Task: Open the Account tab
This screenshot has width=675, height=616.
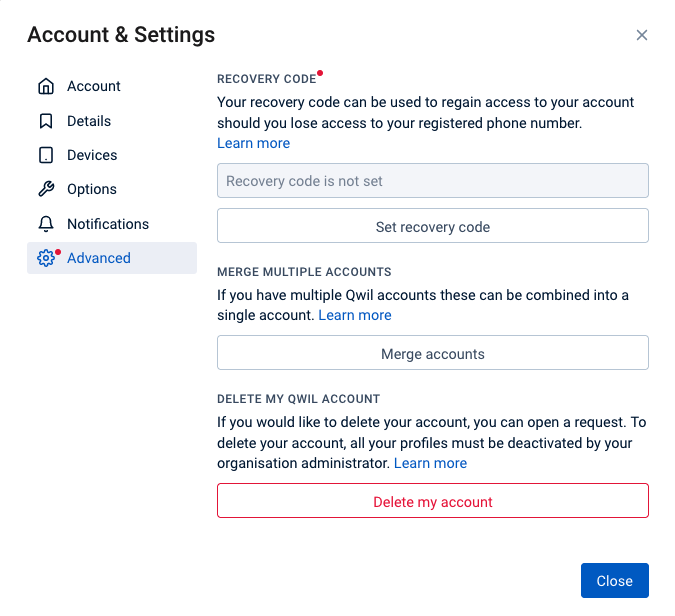Action: click(x=93, y=86)
